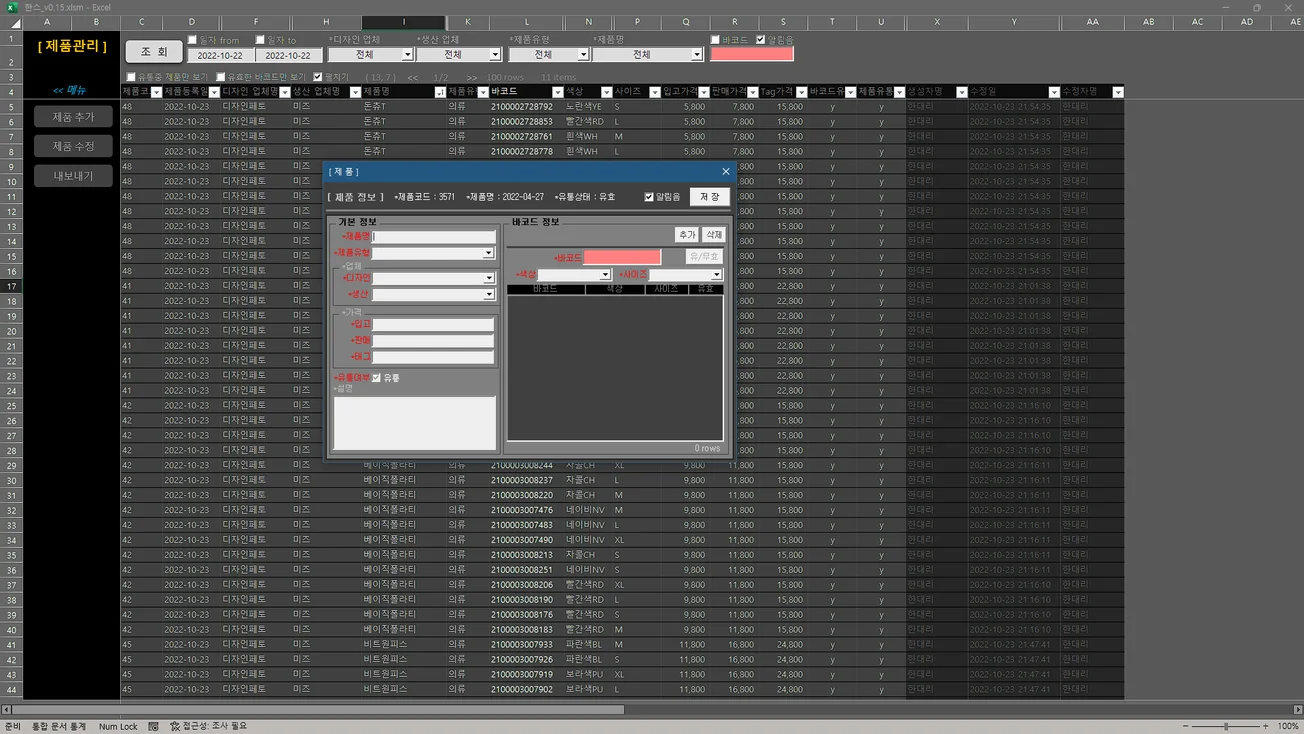Click the 태그 price field in dialog
1304x734 pixels.
[433, 357]
